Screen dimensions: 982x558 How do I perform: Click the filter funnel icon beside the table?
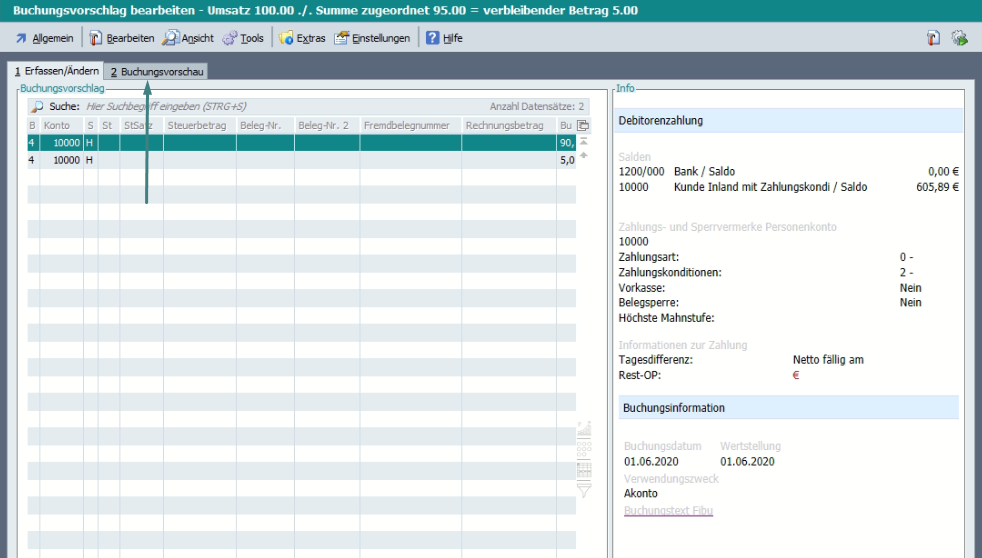point(584,489)
